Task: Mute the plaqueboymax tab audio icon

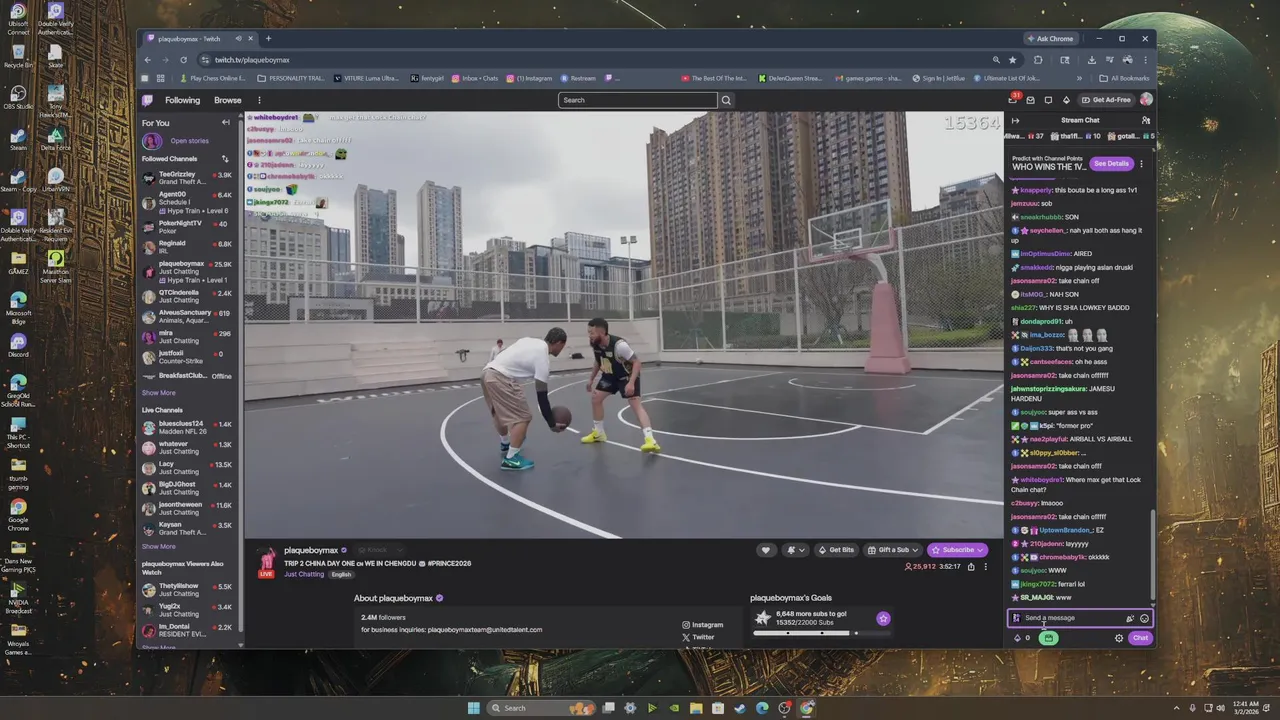Action: coord(238,39)
